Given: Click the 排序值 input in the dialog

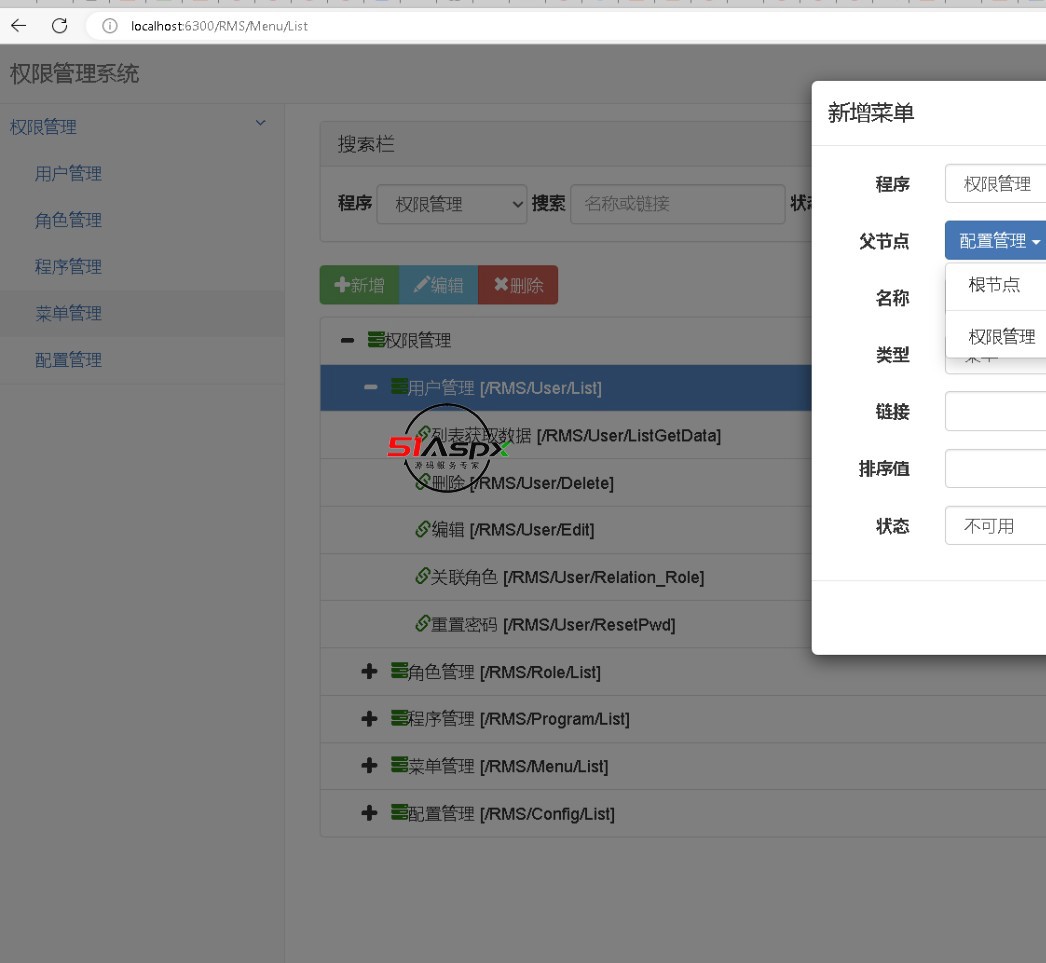Looking at the screenshot, I should tap(996, 468).
